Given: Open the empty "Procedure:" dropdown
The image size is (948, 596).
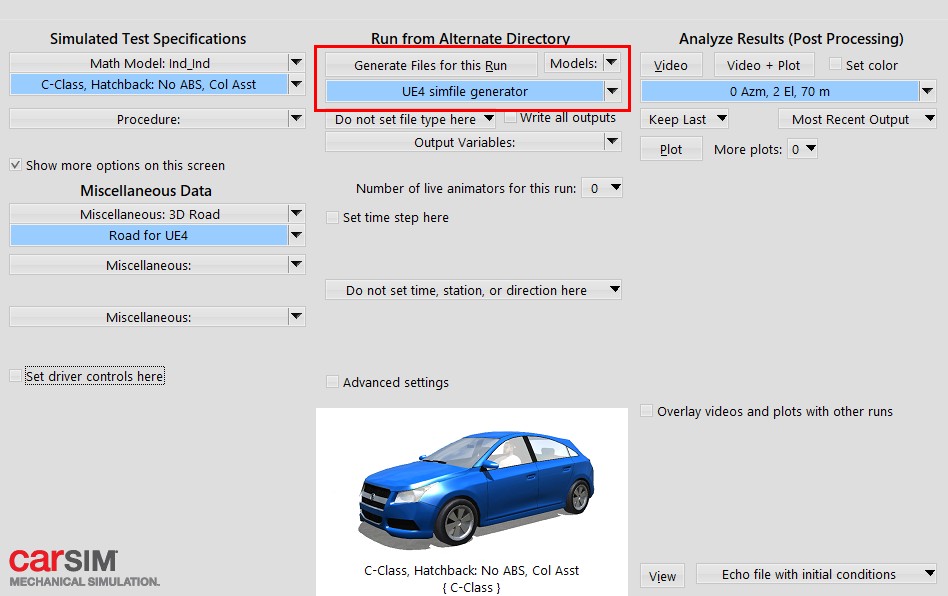Looking at the screenshot, I should point(296,119).
